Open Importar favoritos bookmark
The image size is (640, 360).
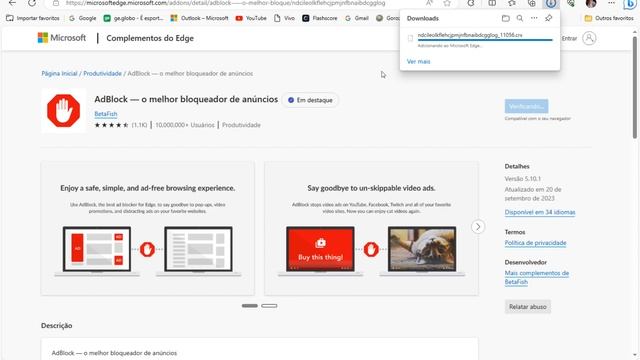pos(33,18)
